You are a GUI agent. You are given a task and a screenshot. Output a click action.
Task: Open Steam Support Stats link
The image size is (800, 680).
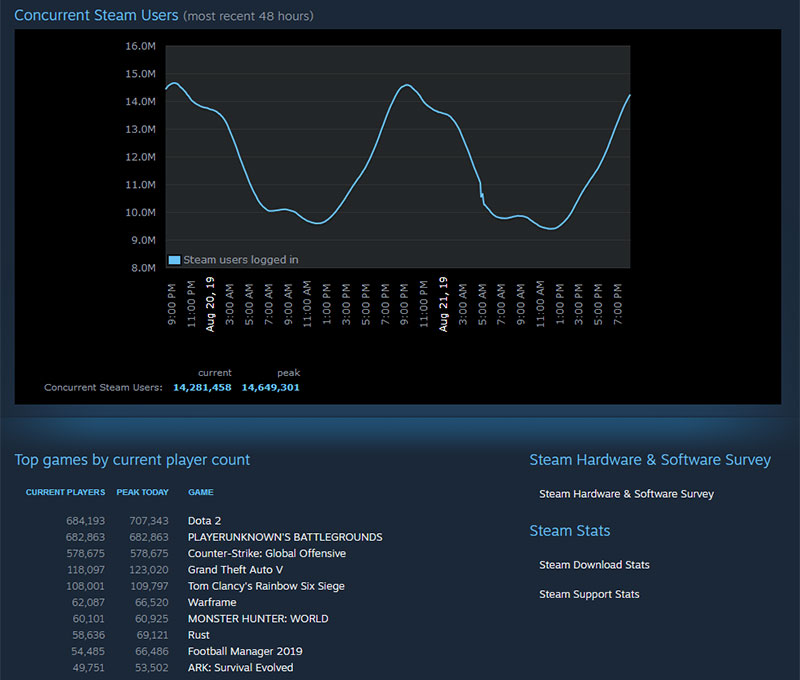[x=589, y=594]
